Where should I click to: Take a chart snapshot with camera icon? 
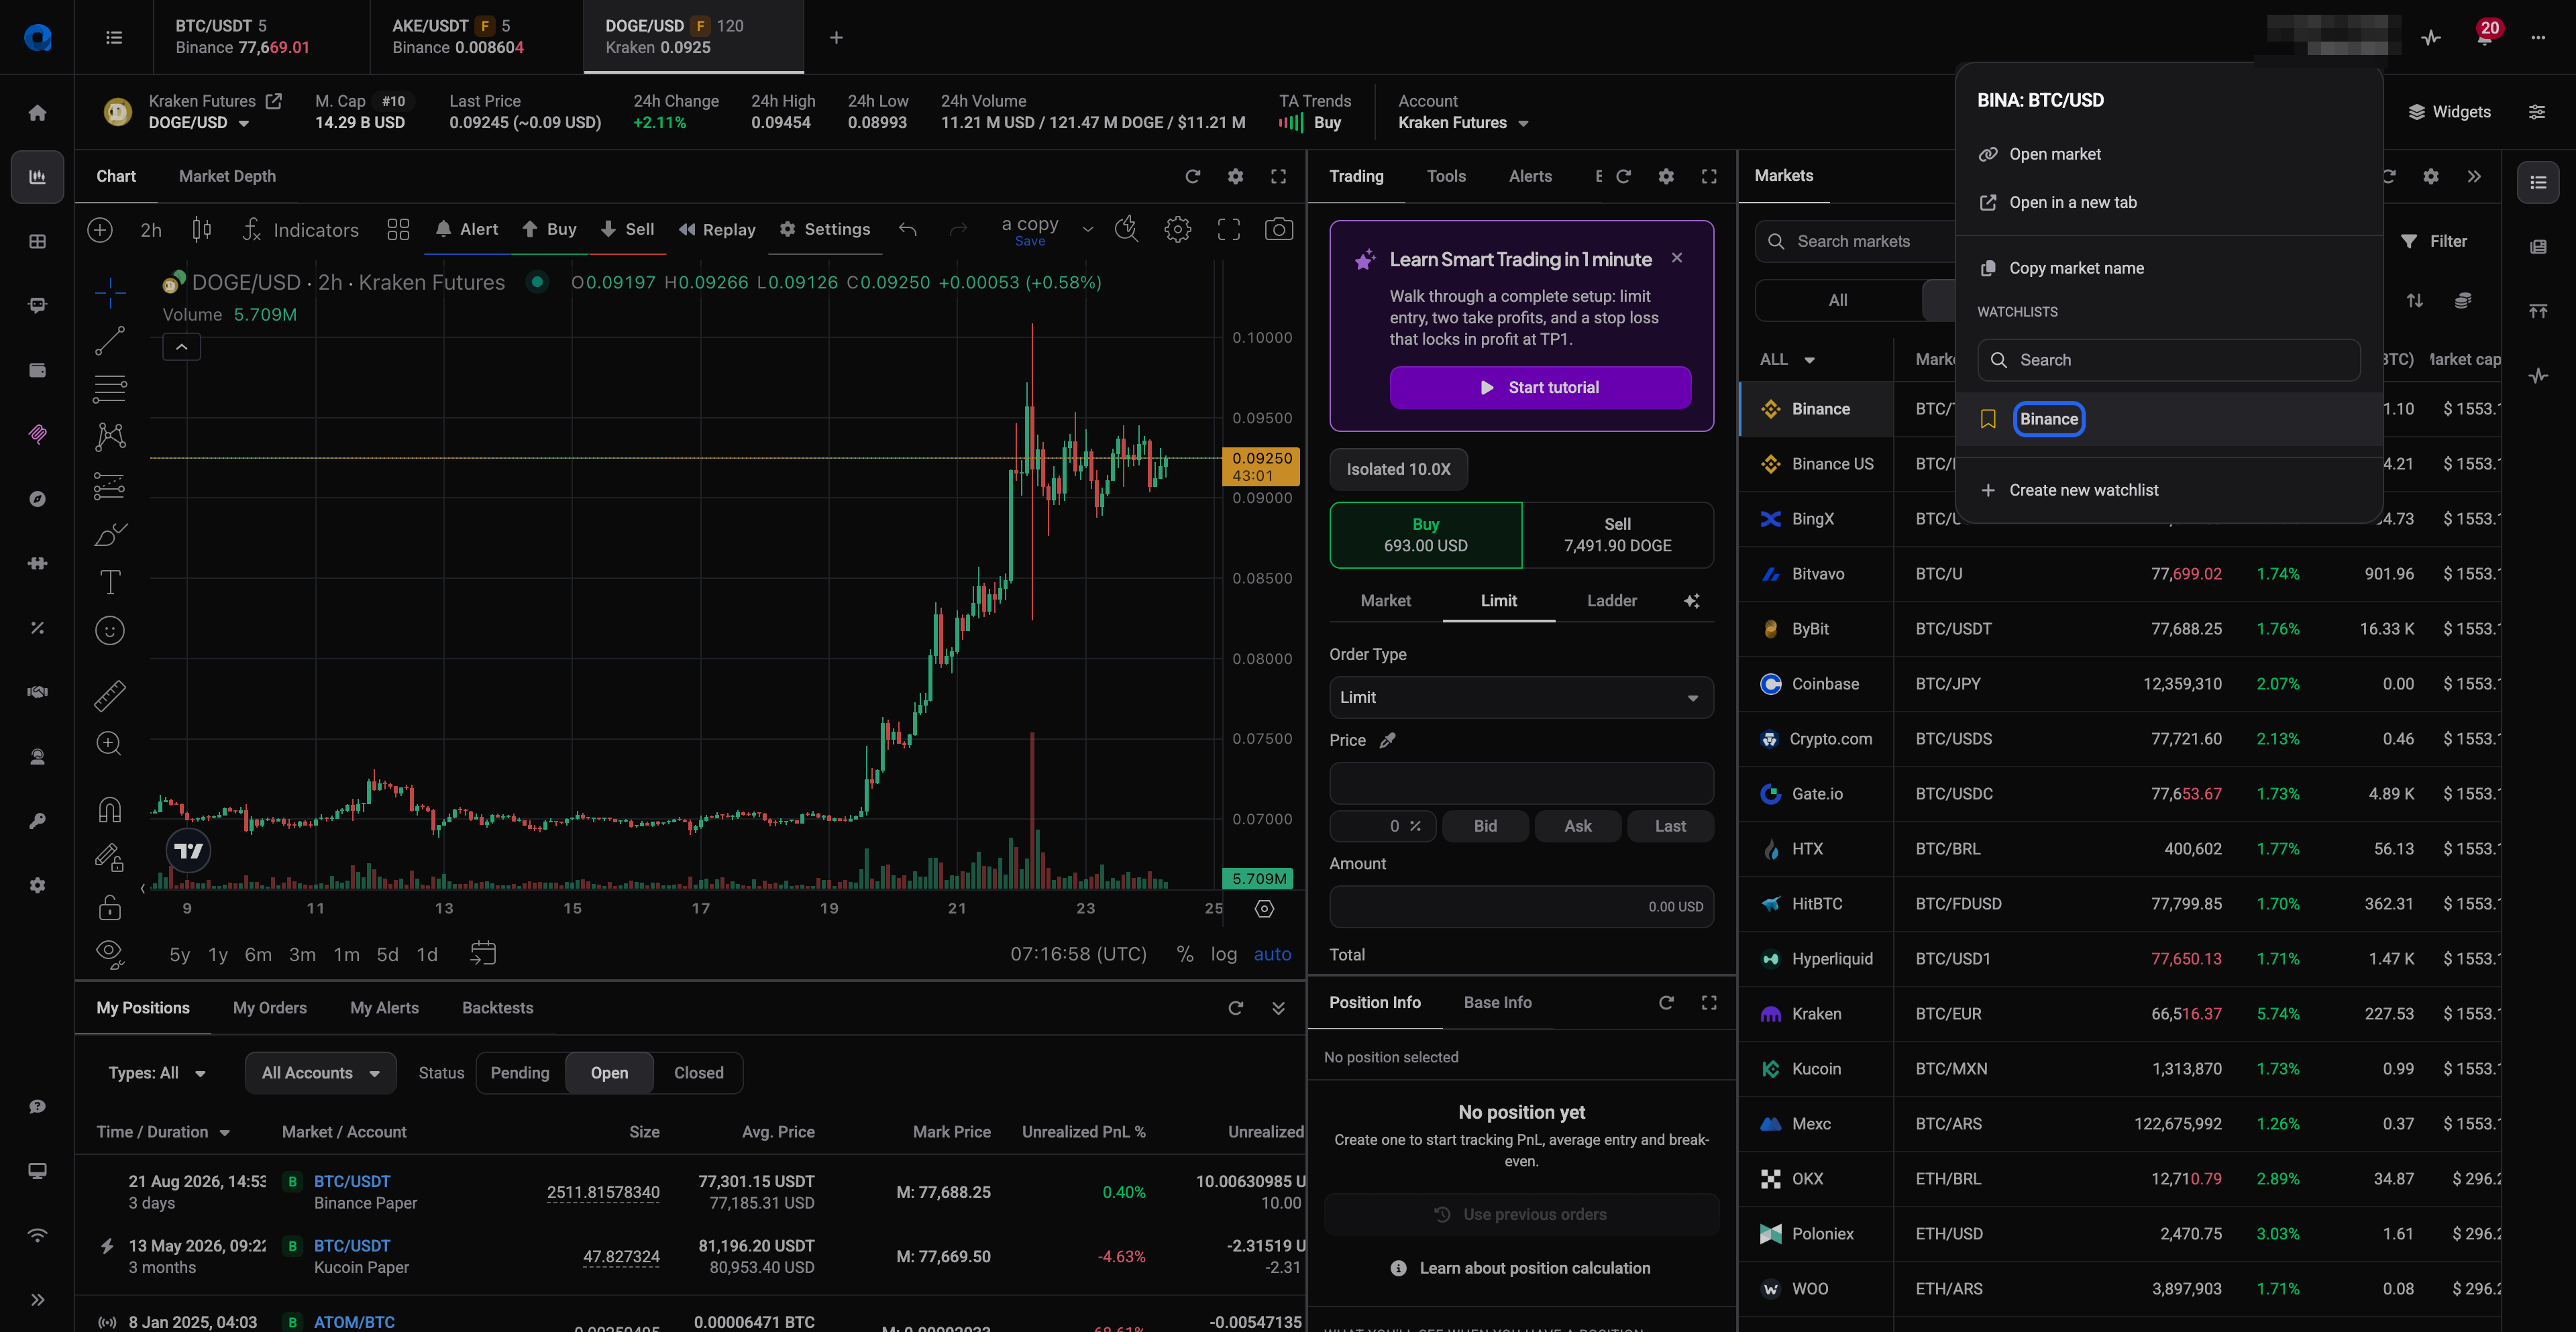pos(1278,230)
